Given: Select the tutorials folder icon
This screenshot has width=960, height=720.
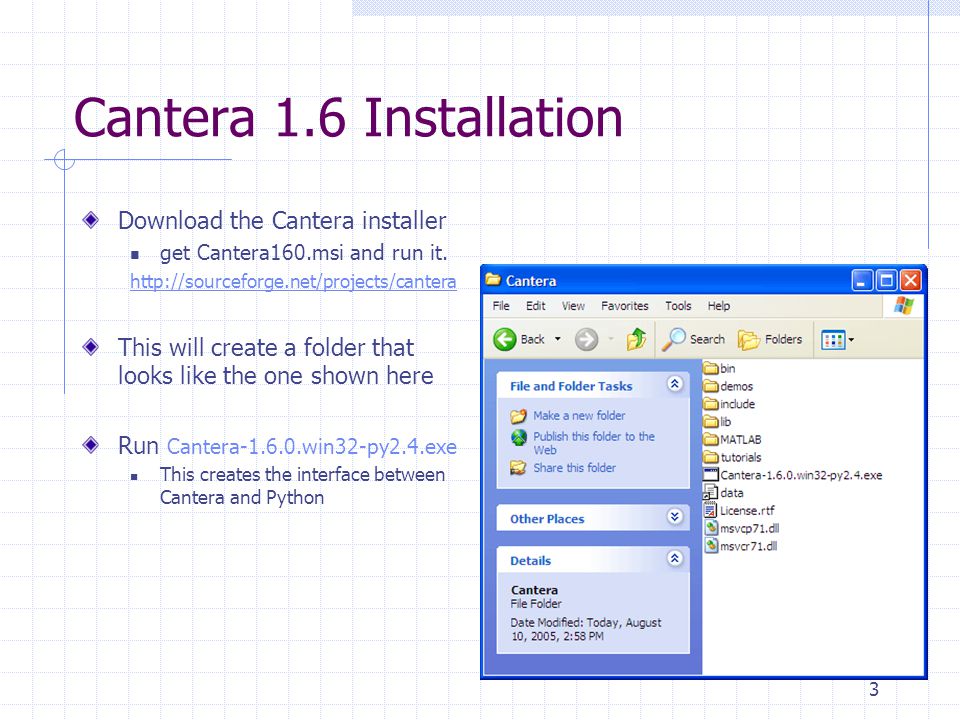Looking at the screenshot, I should [x=711, y=457].
